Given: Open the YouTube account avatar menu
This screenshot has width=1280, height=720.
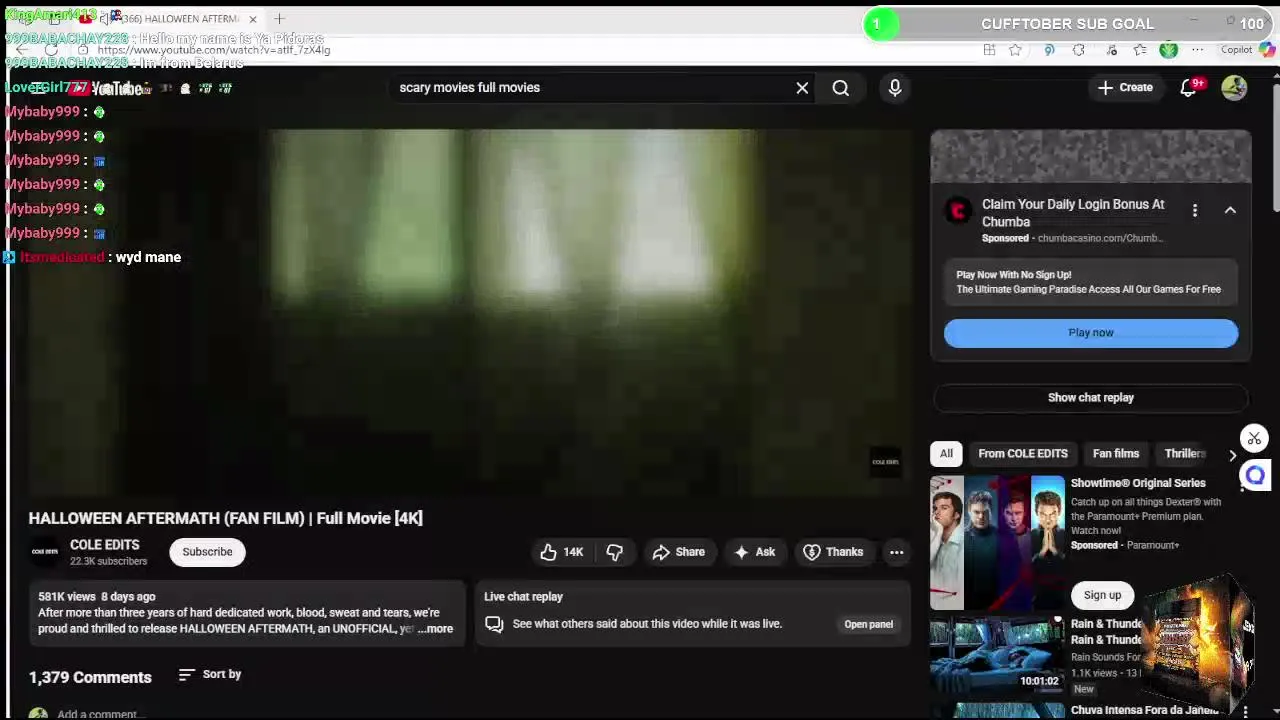Looking at the screenshot, I should (x=1234, y=88).
